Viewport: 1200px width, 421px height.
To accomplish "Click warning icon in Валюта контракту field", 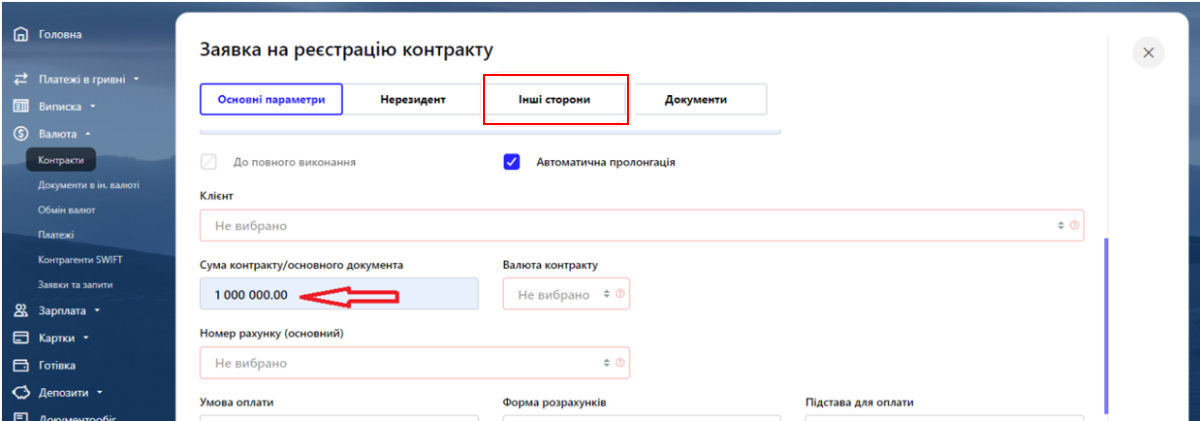I will [620, 294].
